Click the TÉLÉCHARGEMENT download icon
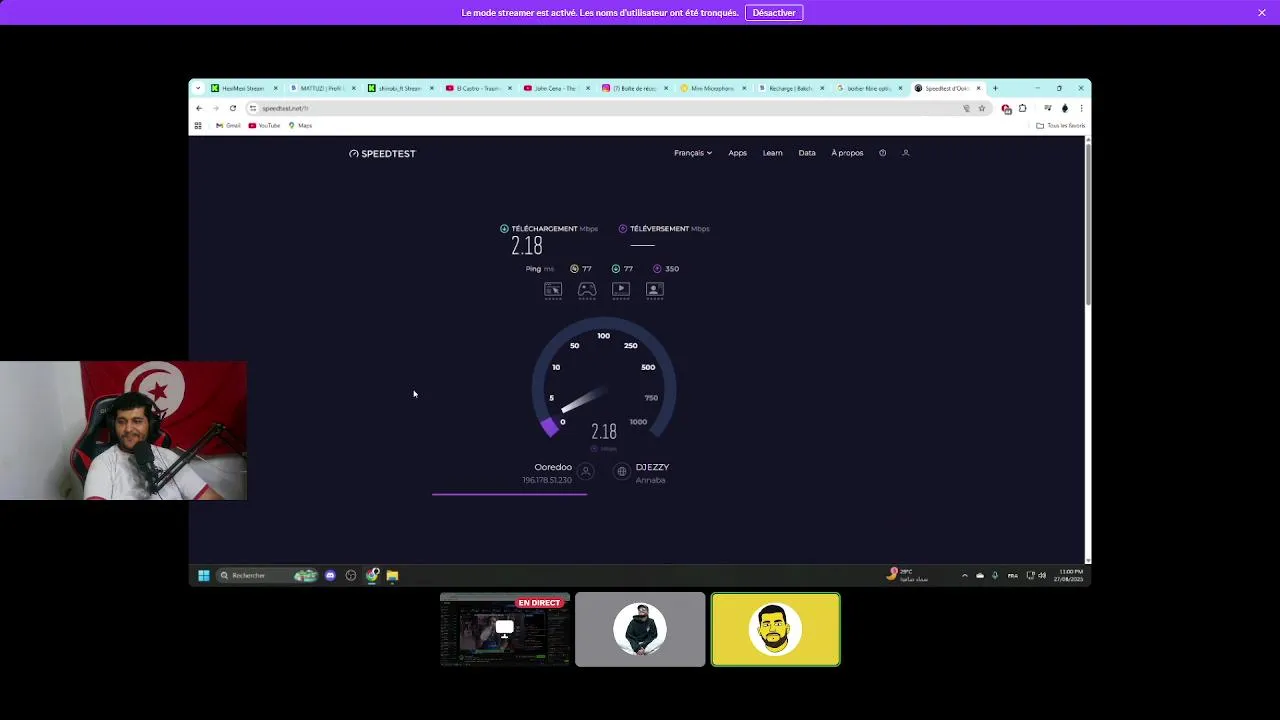Image resolution: width=1280 pixels, height=720 pixels. (x=504, y=229)
